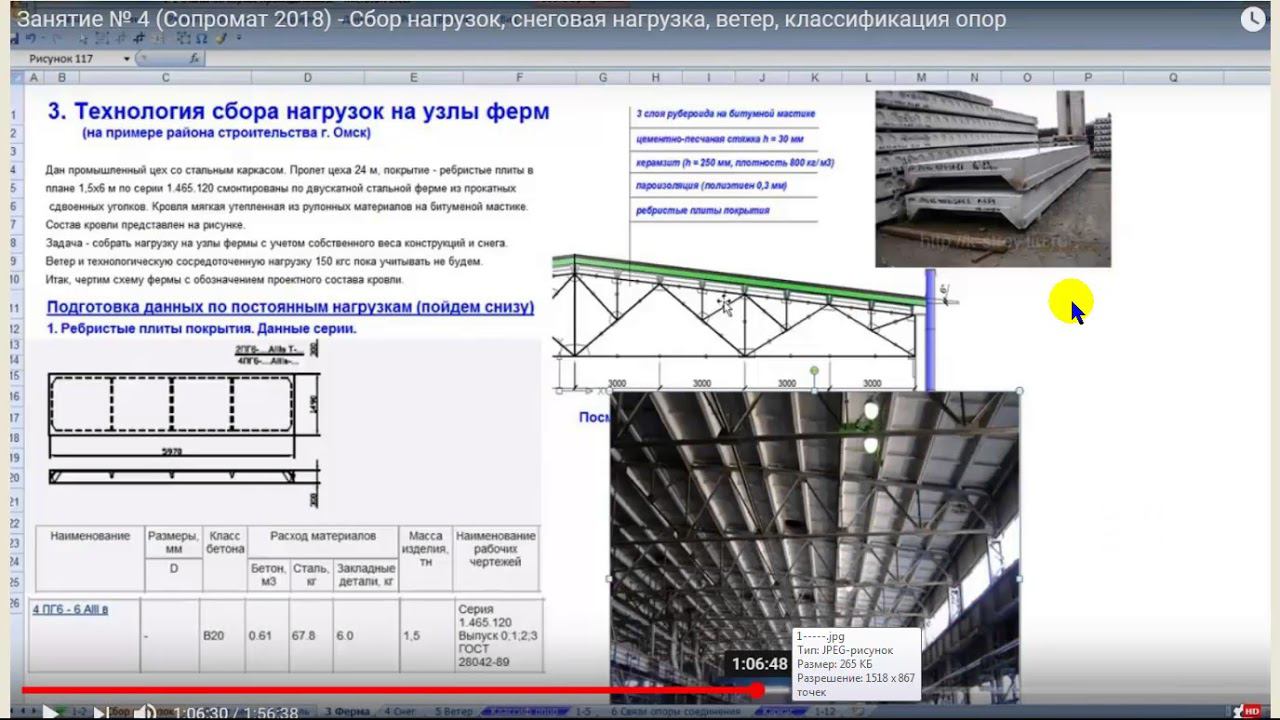The height and width of the screenshot is (720, 1280).
Task: Click the select-all corner of the sheet
Action: click(x=17, y=77)
